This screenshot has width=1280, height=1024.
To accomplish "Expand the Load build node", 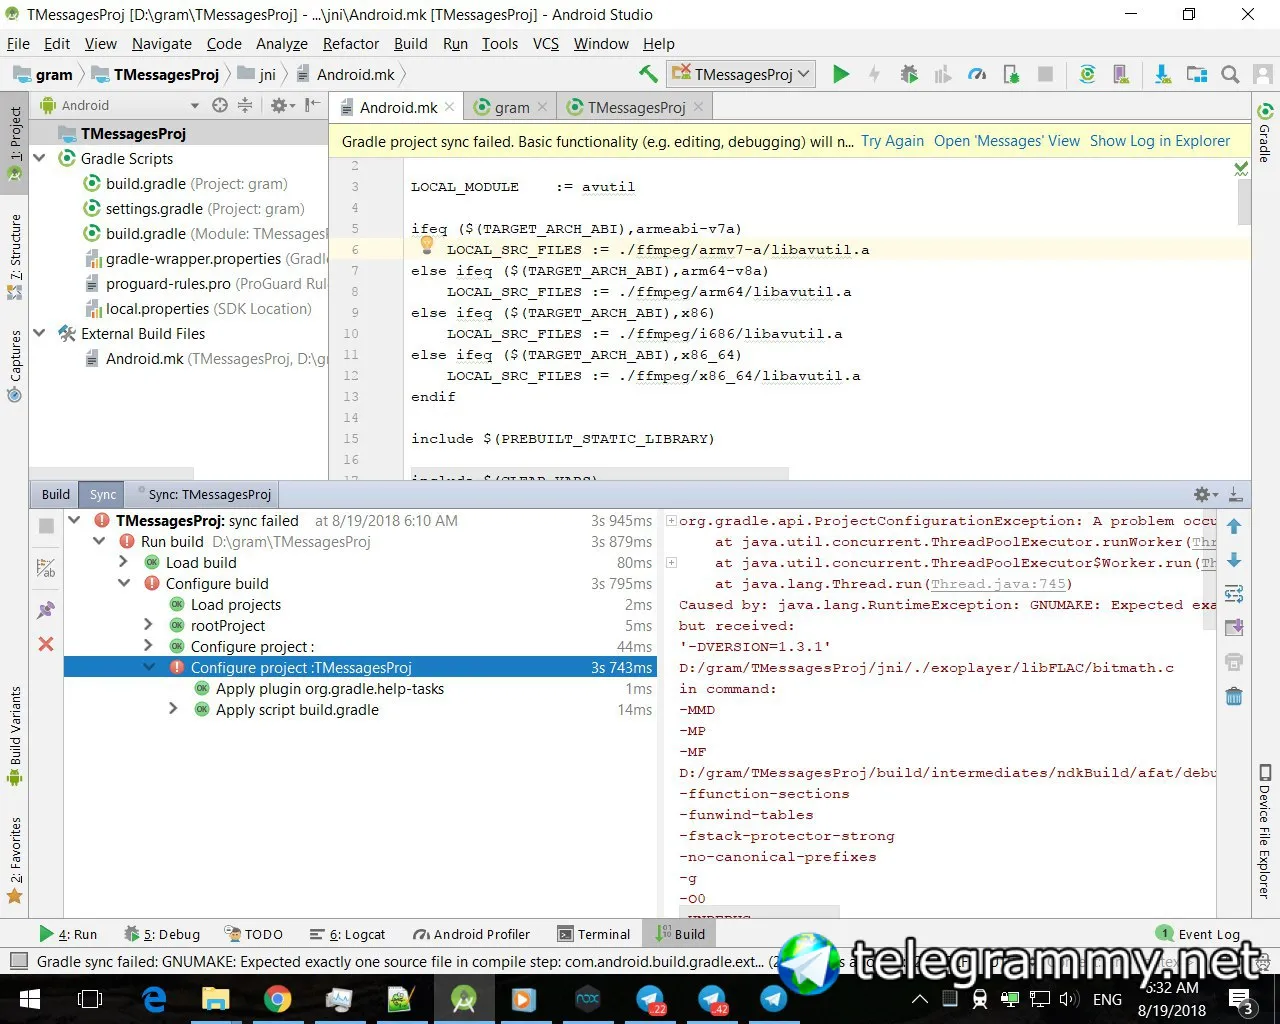I will click(124, 562).
